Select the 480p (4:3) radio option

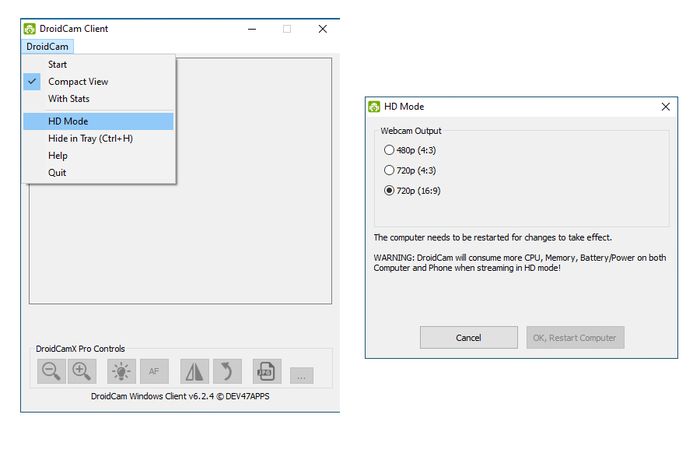coord(389,150)
